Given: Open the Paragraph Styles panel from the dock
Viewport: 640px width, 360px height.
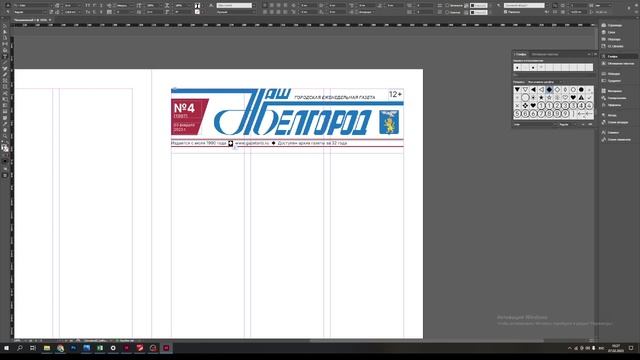Looking at the screenshot, I should click(x=618, y=122).
